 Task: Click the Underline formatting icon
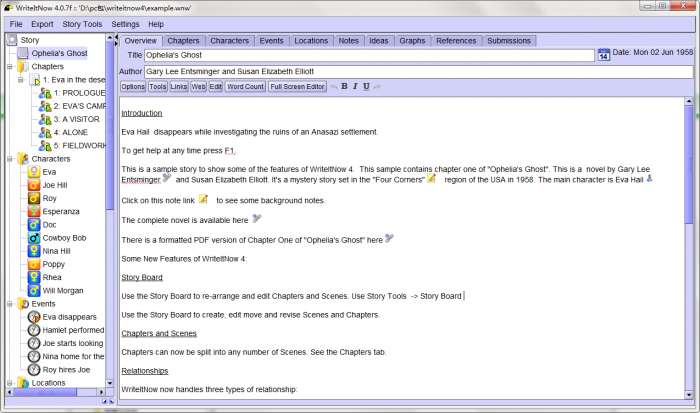[x=366, y=86]
